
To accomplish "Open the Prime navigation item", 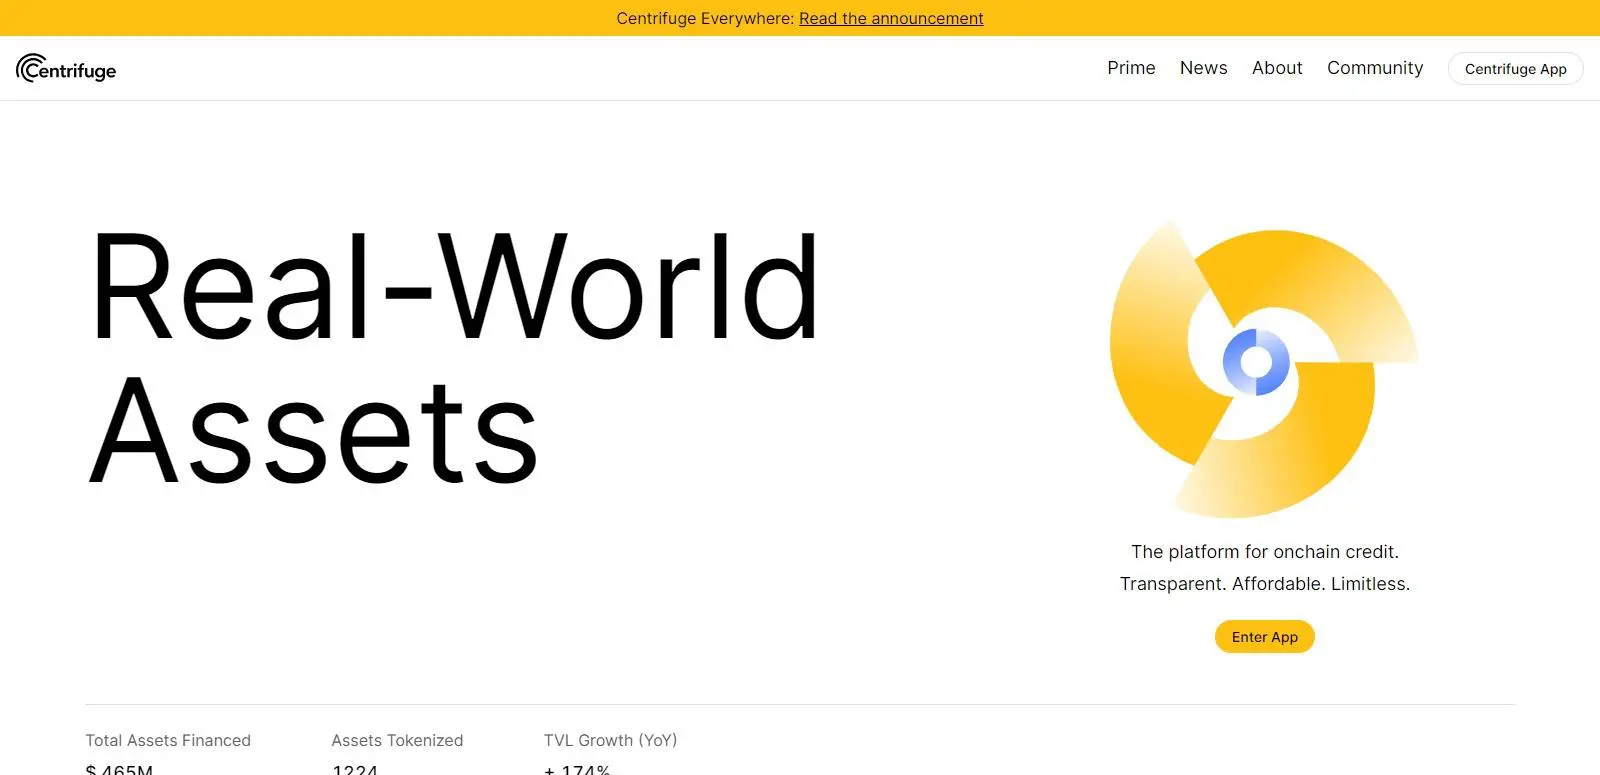I will point(1131,68).
